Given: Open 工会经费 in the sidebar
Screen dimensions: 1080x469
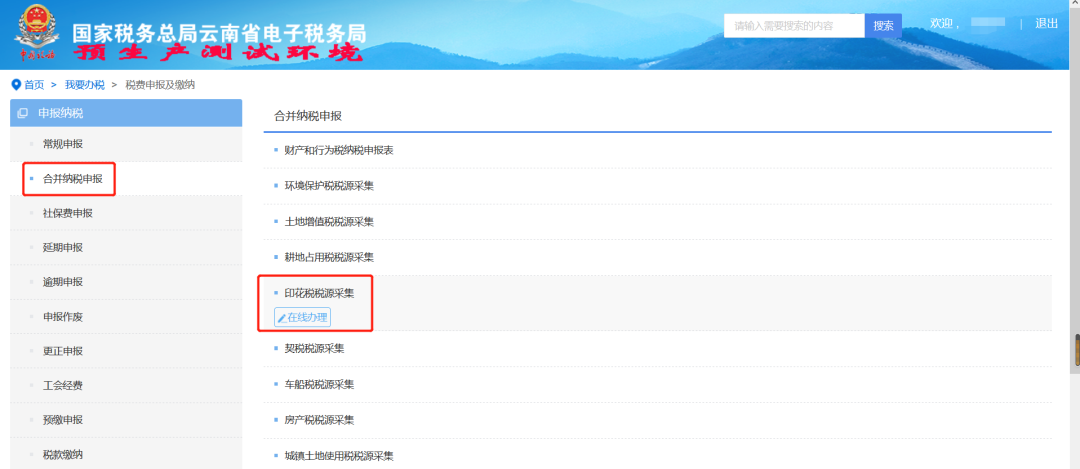Looking at the screenshot, I should tap(63, 386).
